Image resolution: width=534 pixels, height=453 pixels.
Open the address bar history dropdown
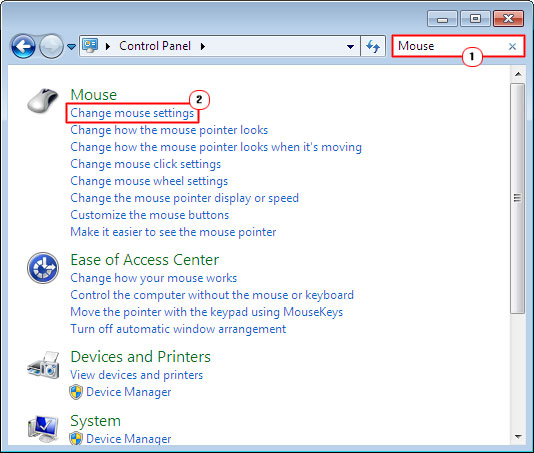(350, 46)
